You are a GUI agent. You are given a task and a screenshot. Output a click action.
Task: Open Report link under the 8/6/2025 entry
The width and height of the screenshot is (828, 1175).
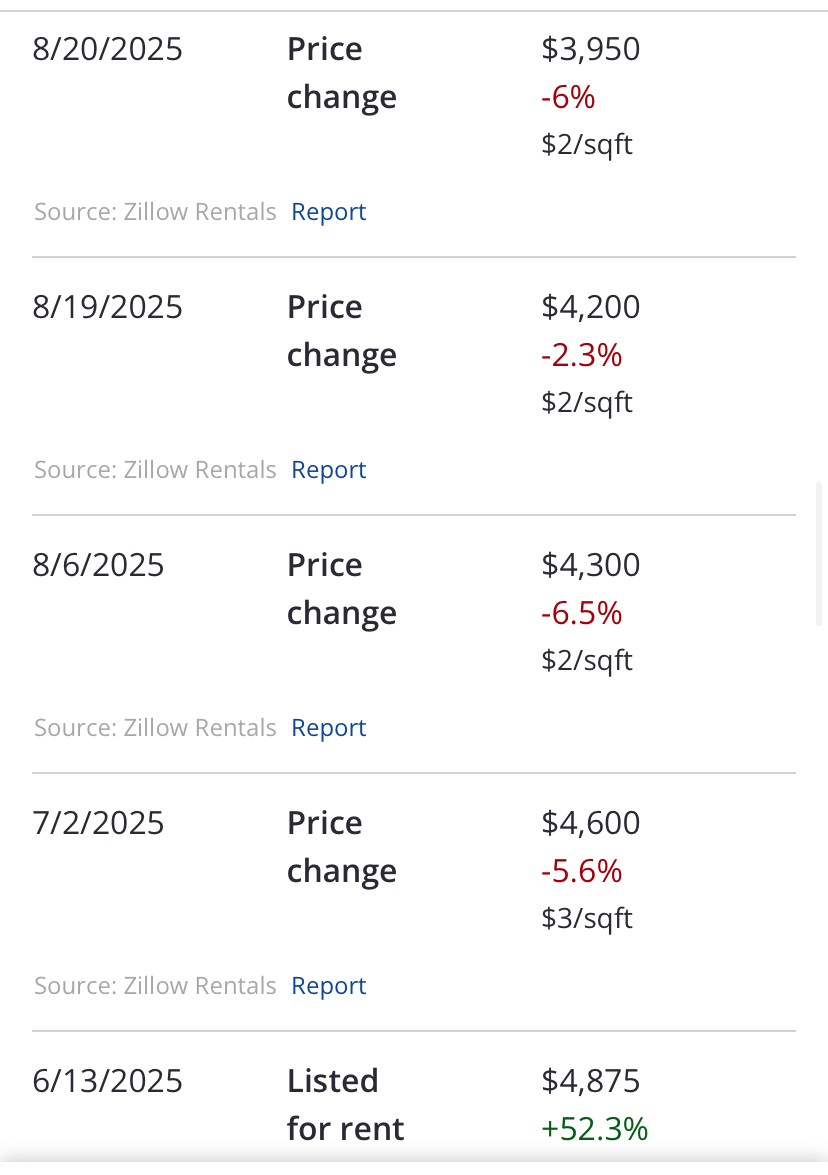pos(328,728)
